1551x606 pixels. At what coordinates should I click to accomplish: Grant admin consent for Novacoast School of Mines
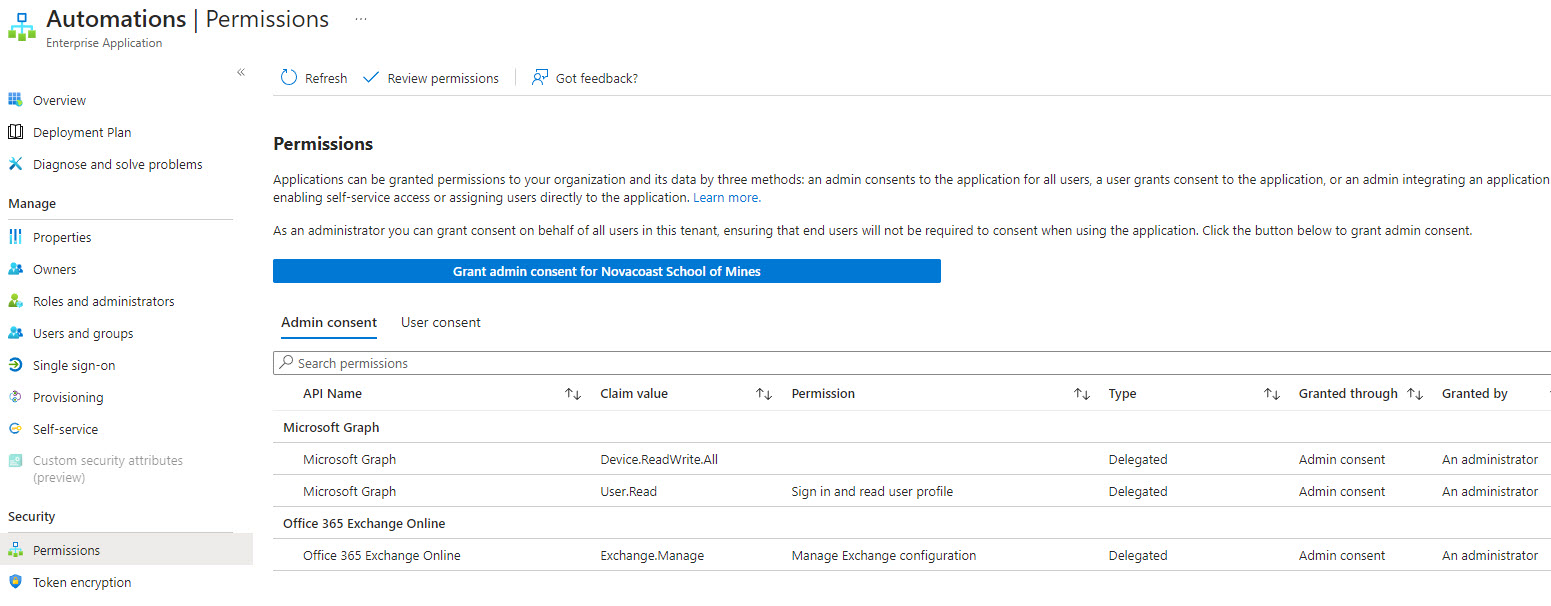coord(606,271)
